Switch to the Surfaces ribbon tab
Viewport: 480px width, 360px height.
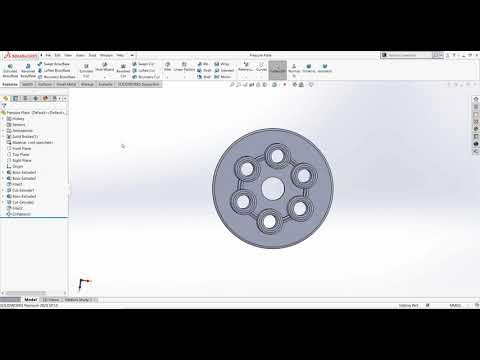[45, 84]
